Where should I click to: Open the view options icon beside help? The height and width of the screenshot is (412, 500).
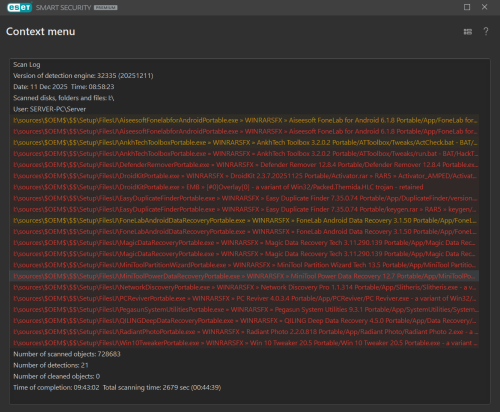tap(468, 32)
